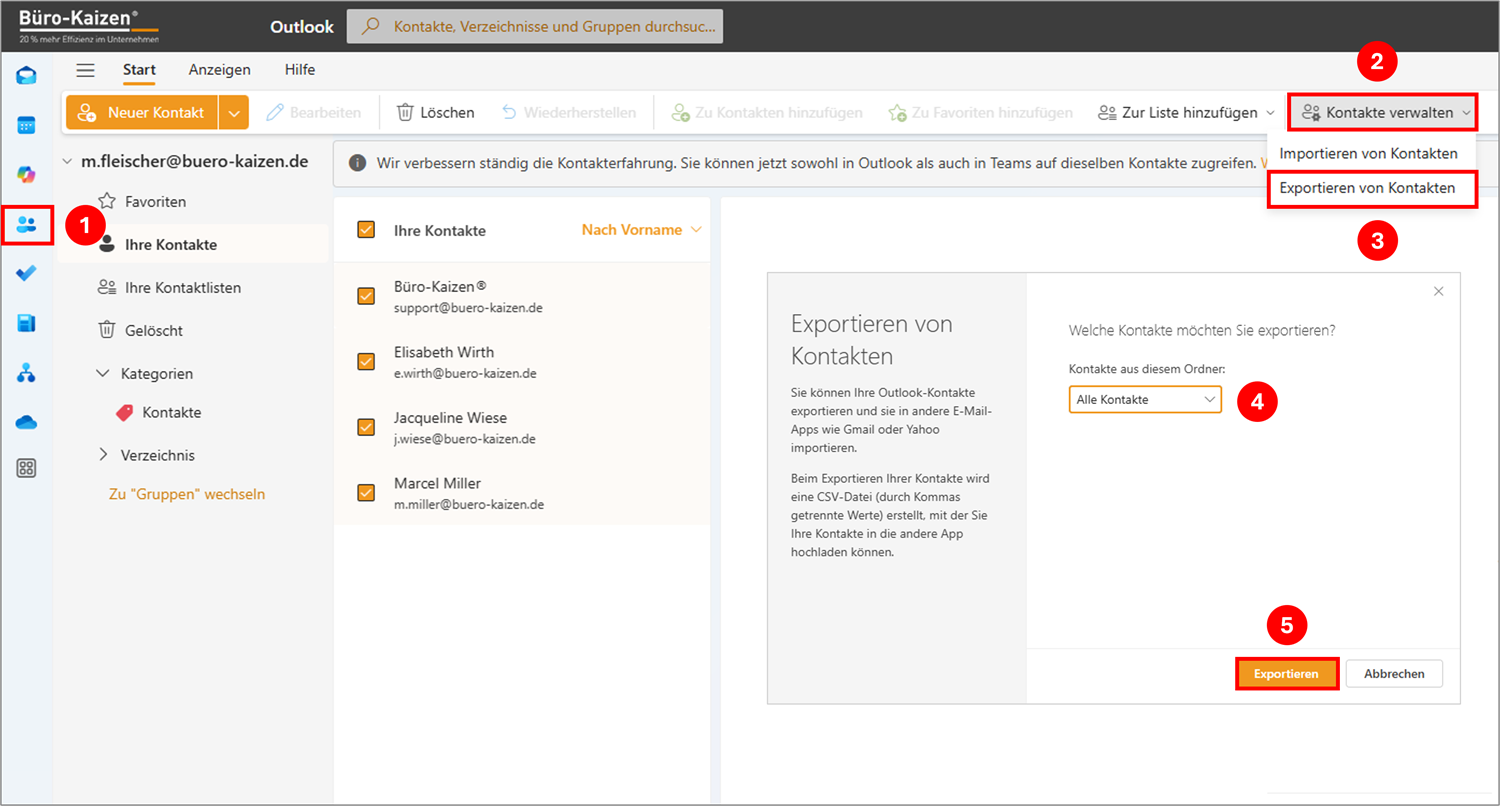Click the orange Exportieren button
The image size is (1500, 806).
(x=1286, y=674)
